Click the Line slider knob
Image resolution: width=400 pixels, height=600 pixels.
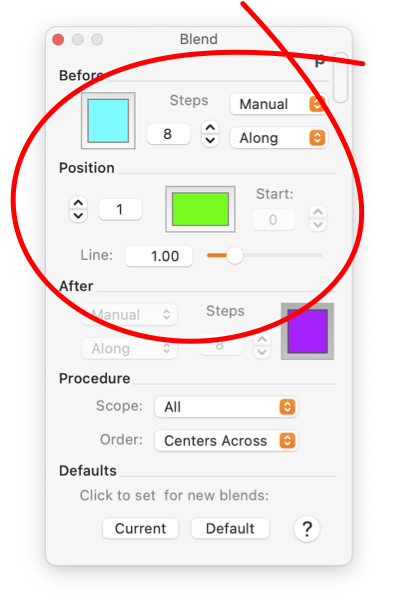click(x=235, y=255)
